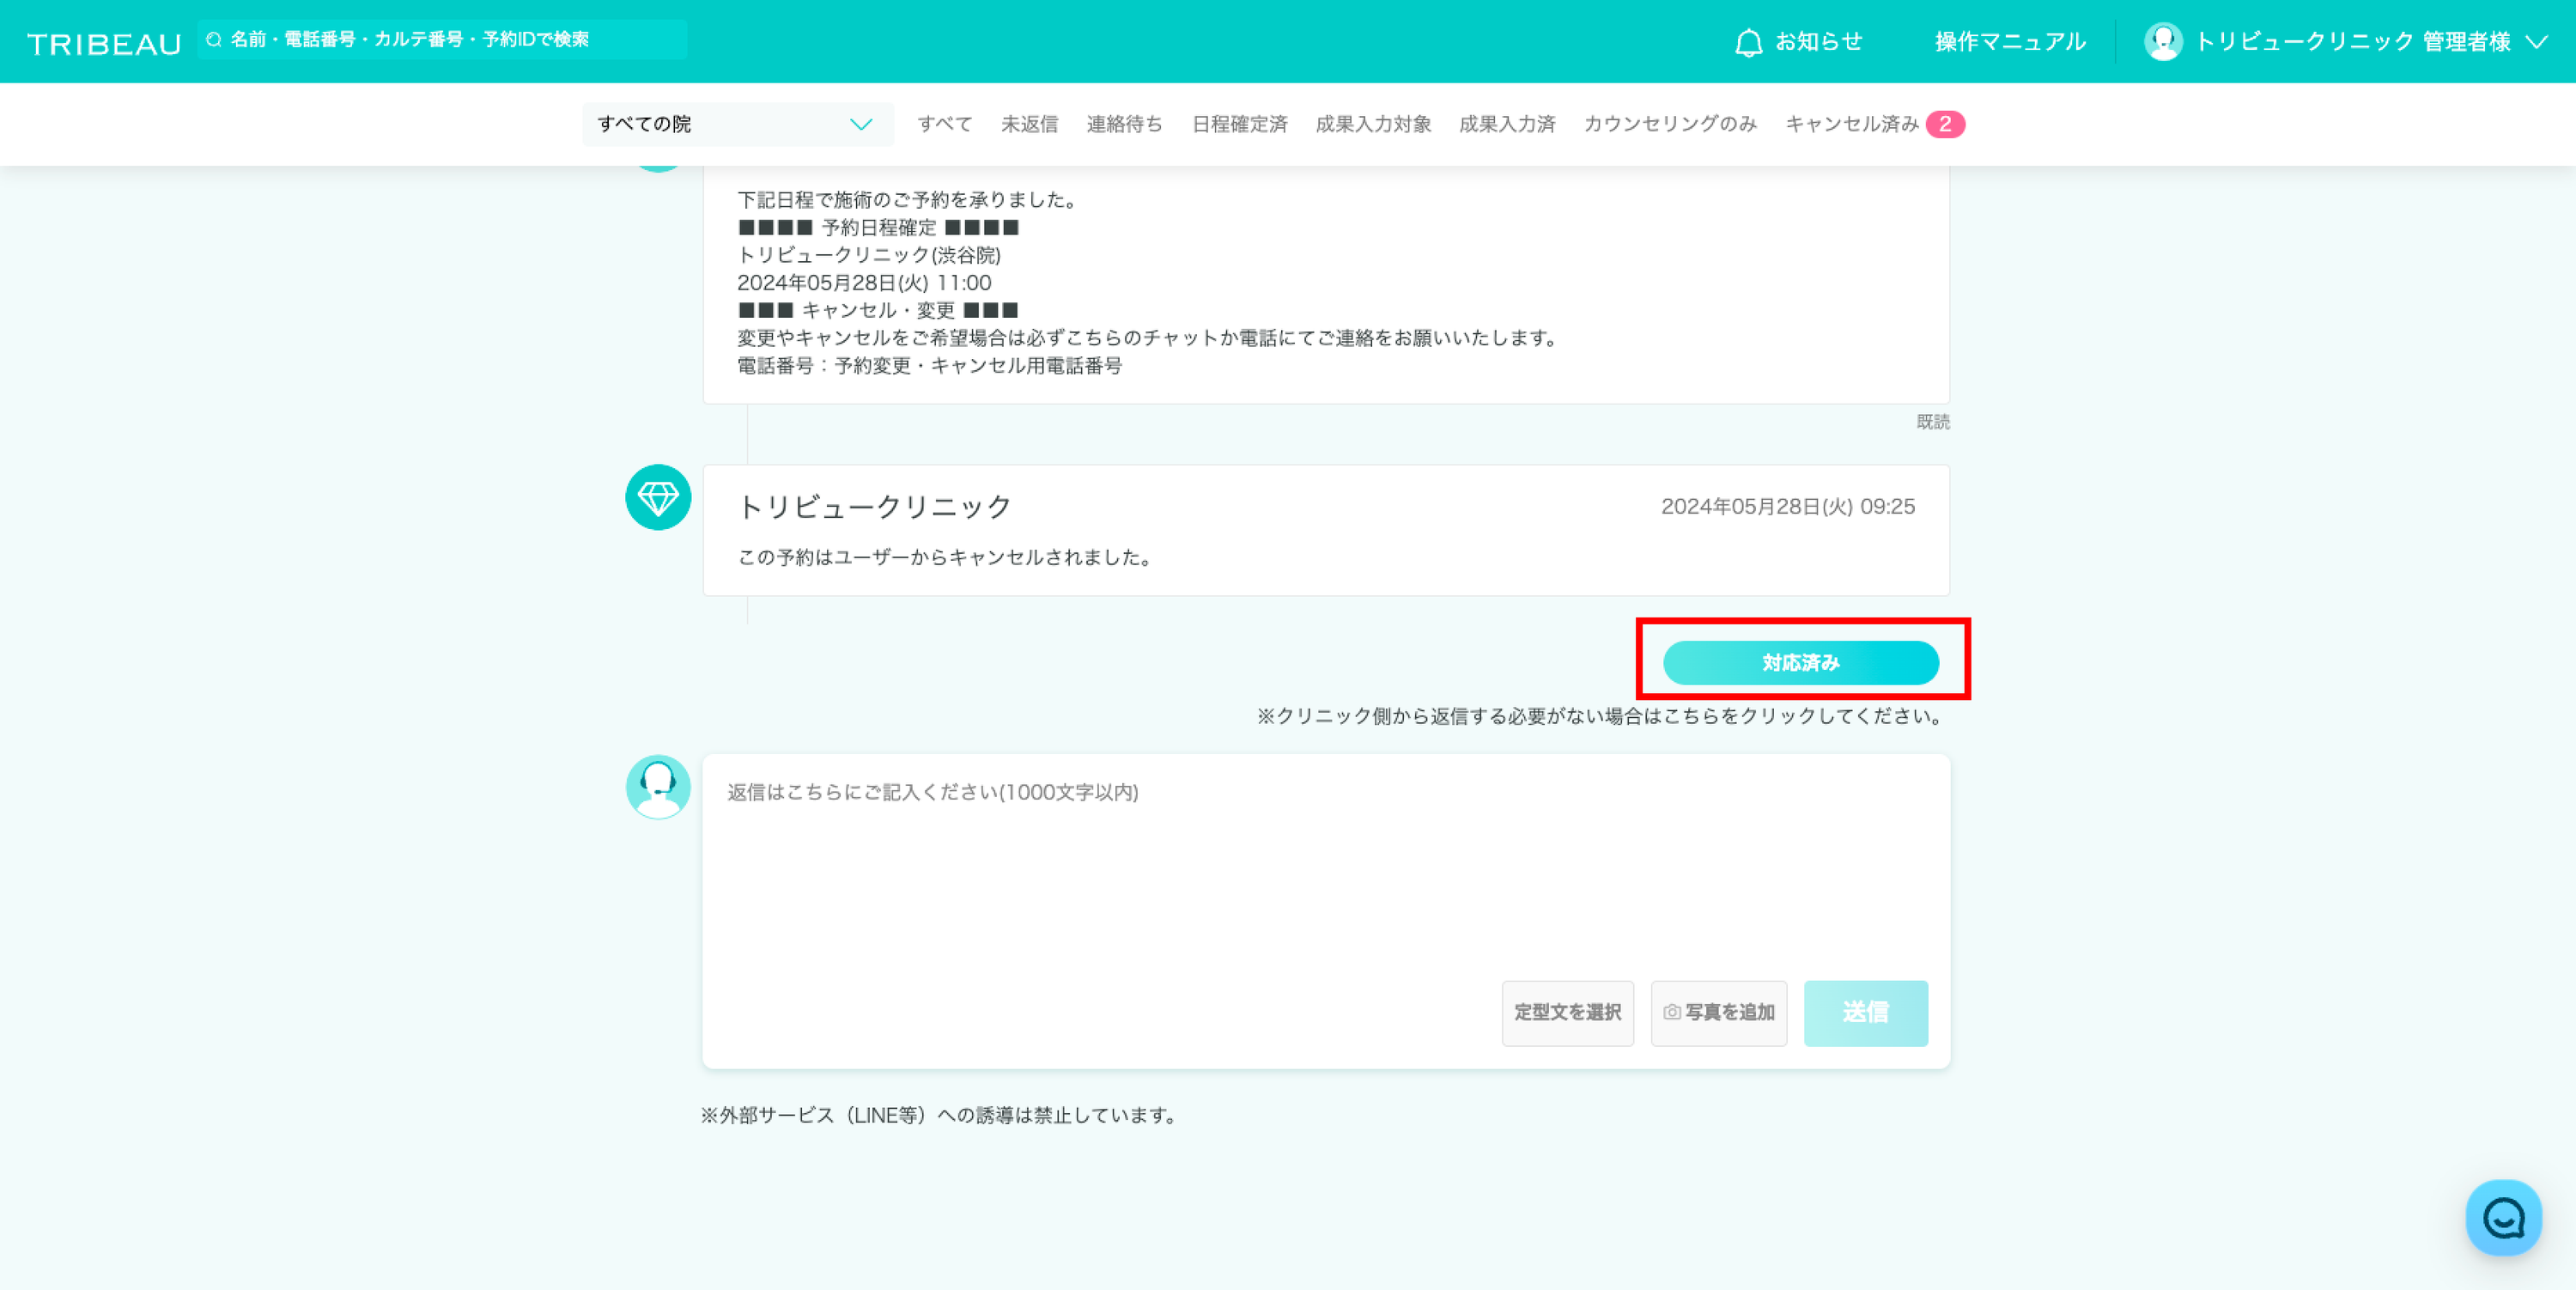The width and height of the screenshot is (2576, 1290).
Task: Click the 対応済み button
Action: click(x=1800, y=662)
